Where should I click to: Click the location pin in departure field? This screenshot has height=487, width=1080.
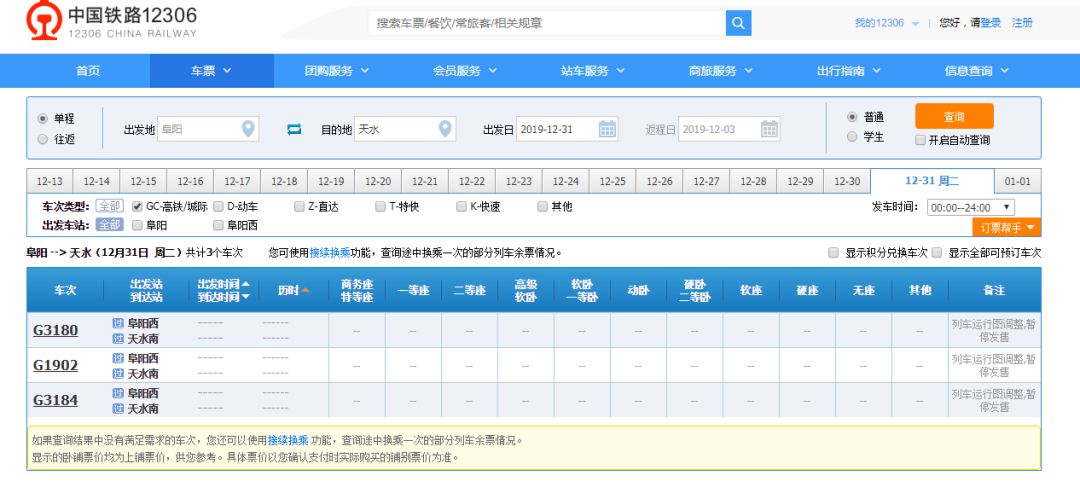pos(248,129)
